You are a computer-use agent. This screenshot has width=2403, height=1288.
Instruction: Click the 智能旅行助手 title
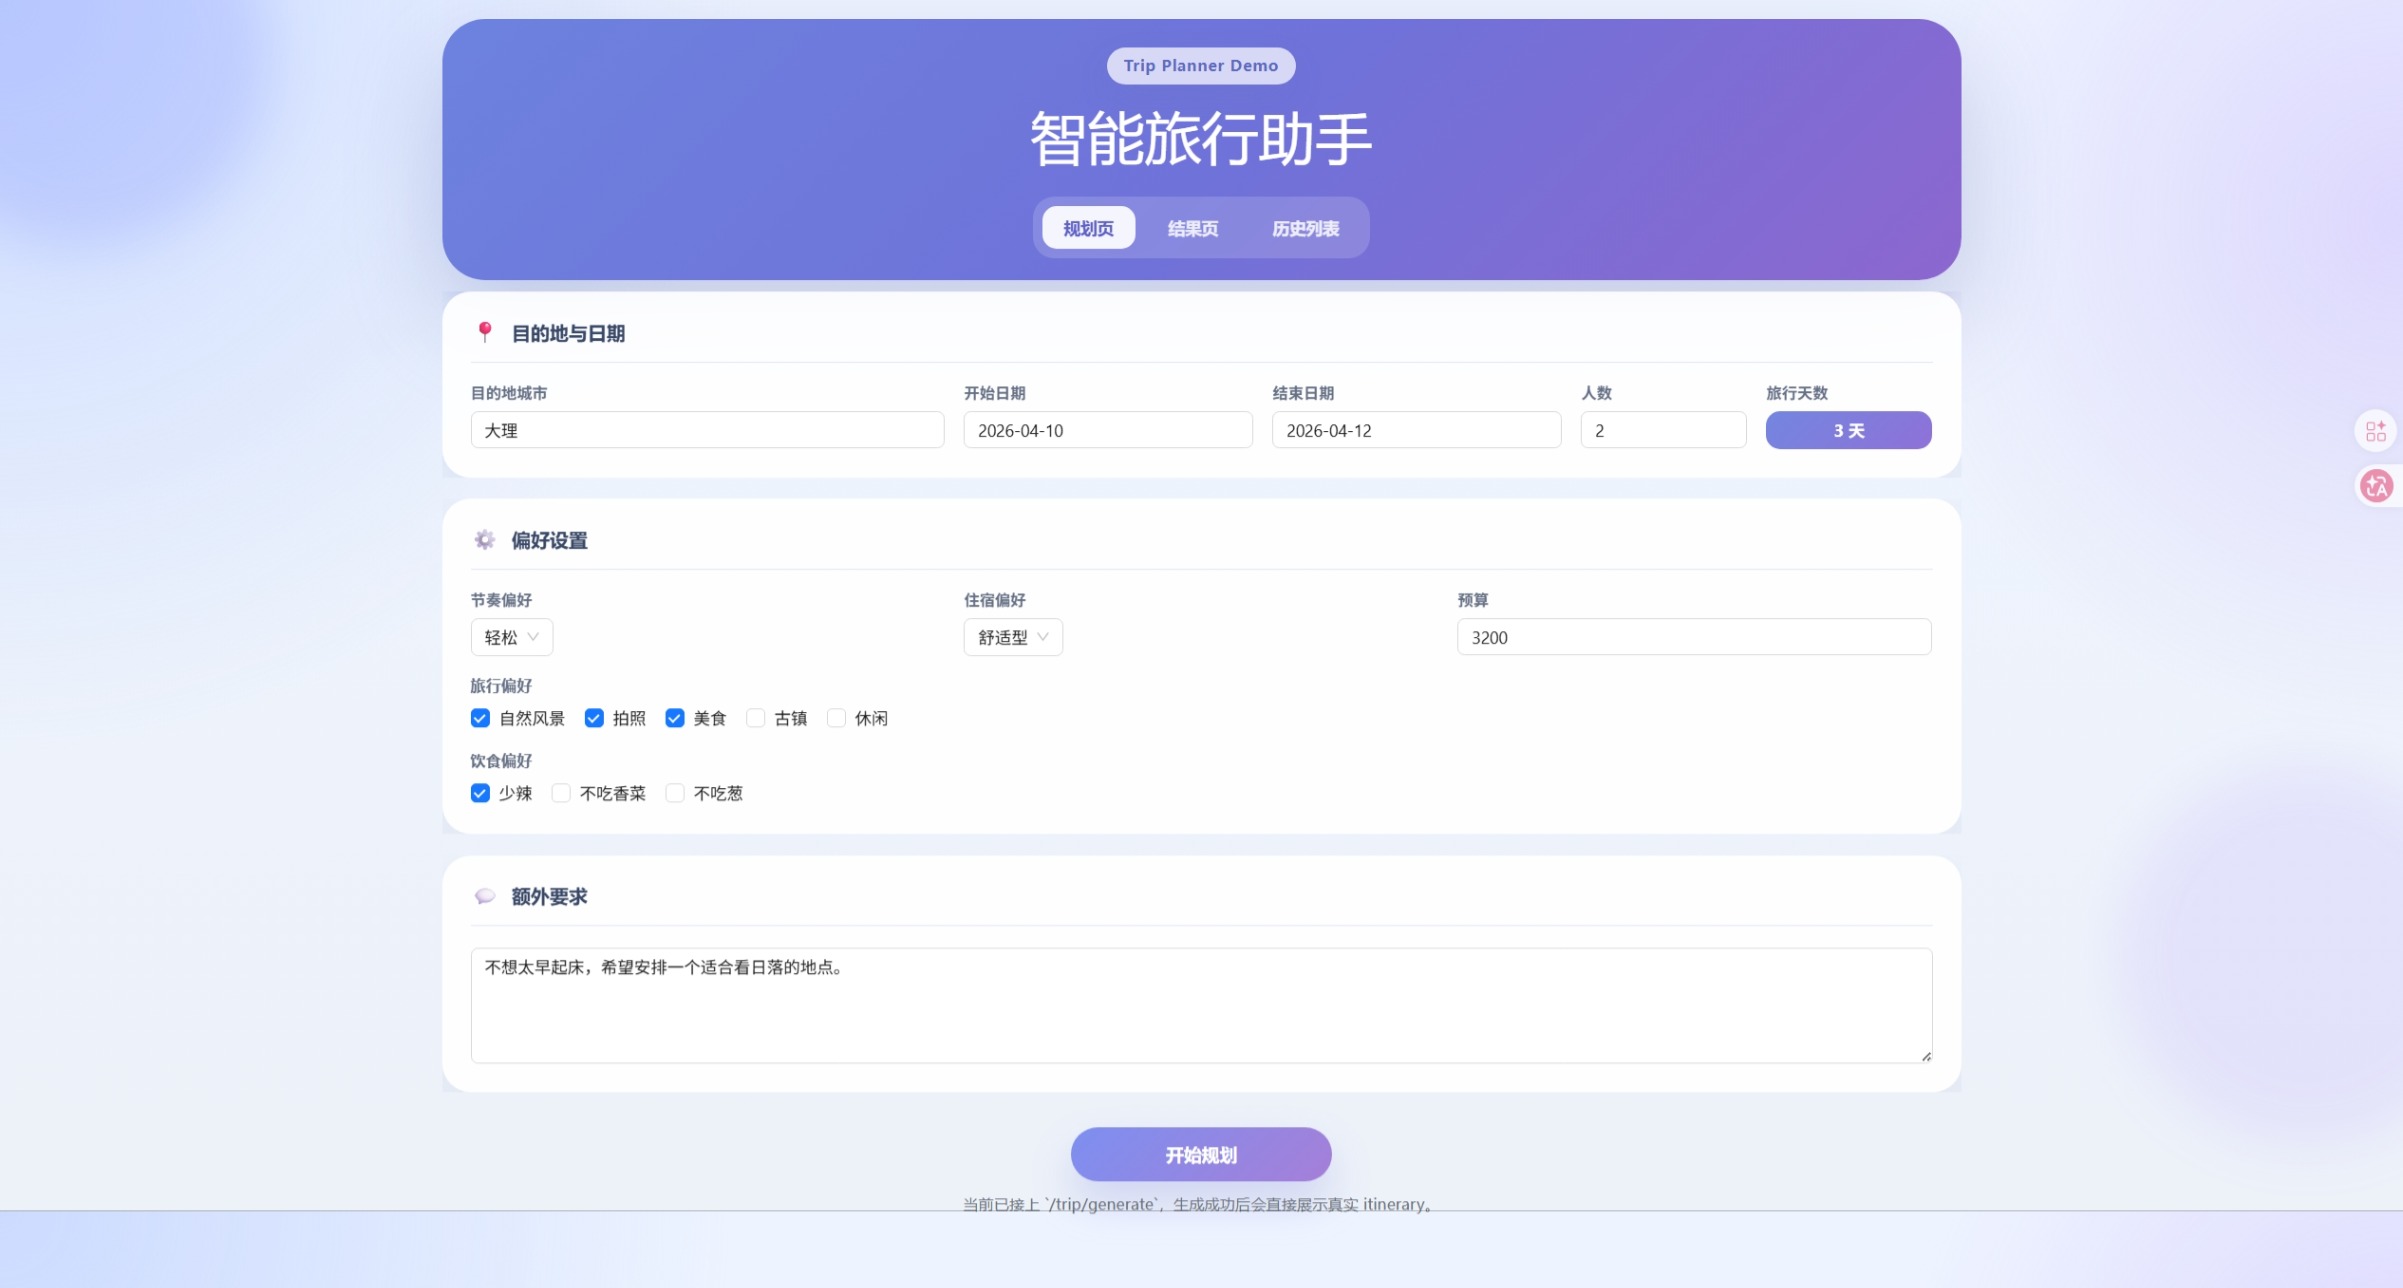click(1201, 139)
